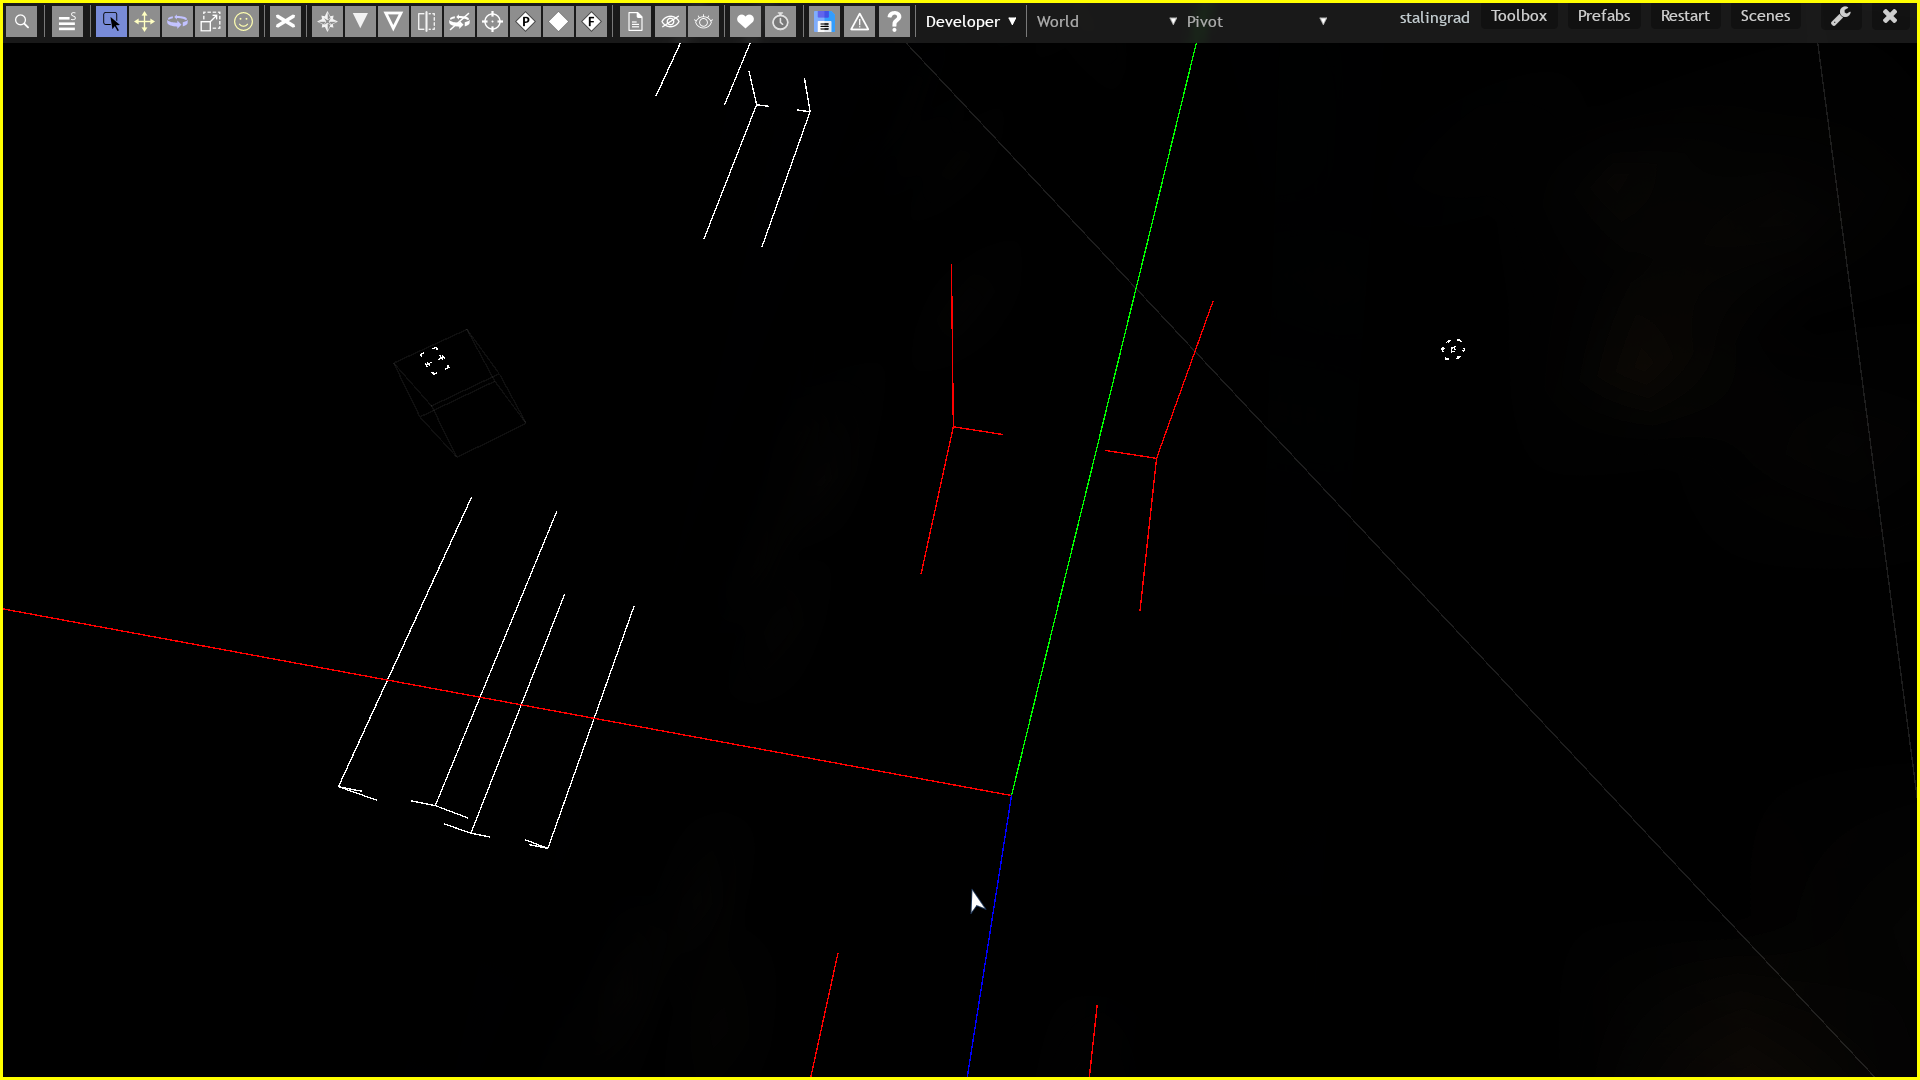Click the Restart button
The height and width of the screenshot is (1080, 1920).
(x=1684, y=16)
